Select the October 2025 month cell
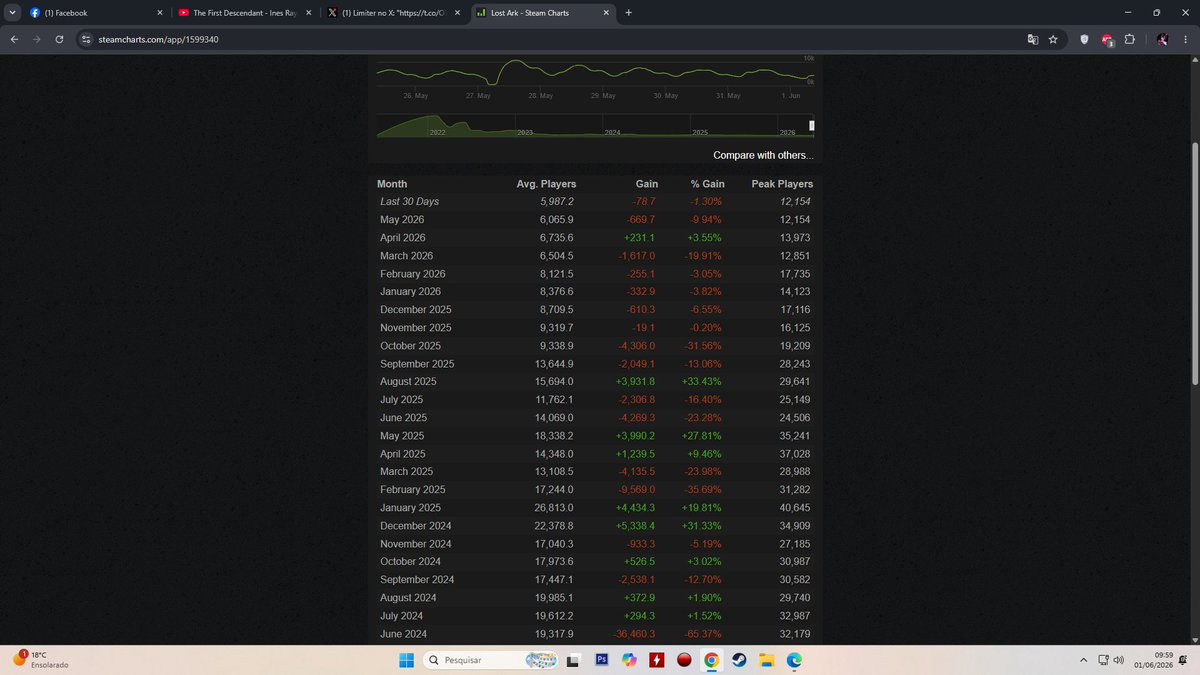The image size is (1200, 675). tap(412, 345)
